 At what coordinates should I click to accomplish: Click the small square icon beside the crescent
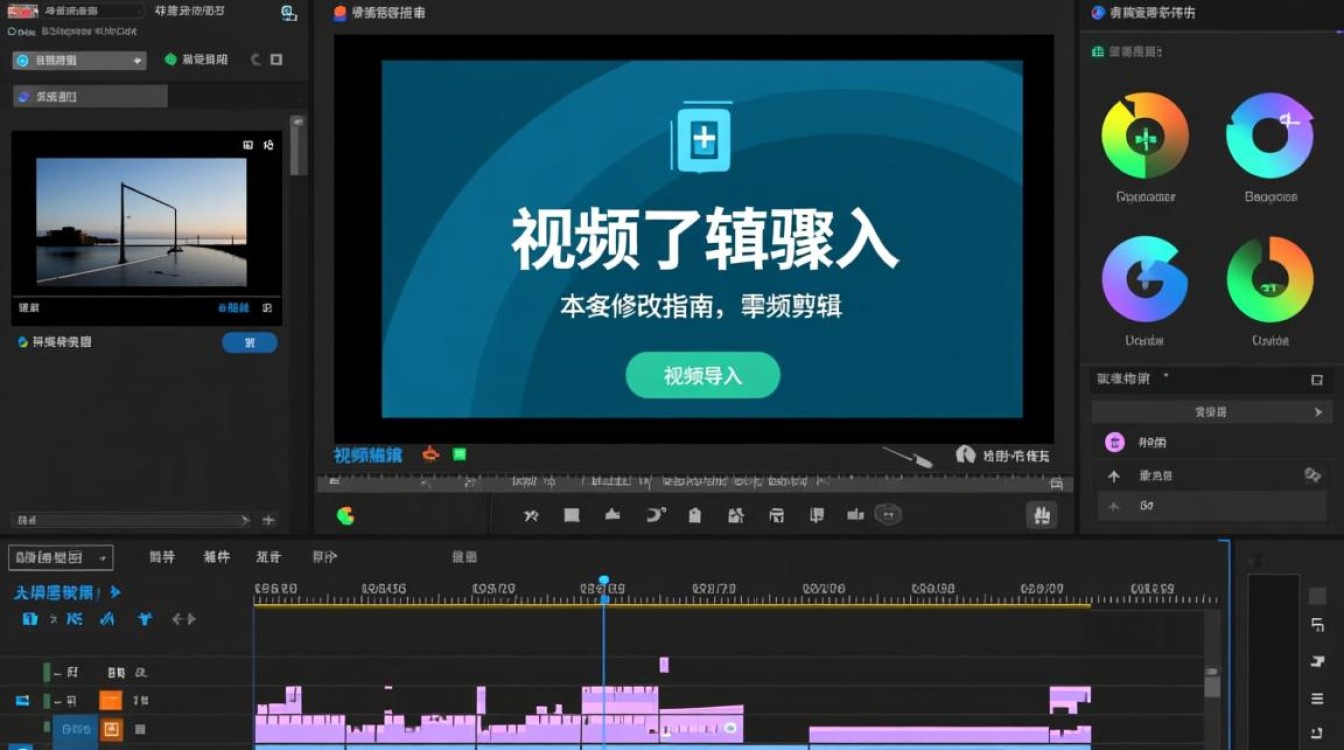[277, 60]
